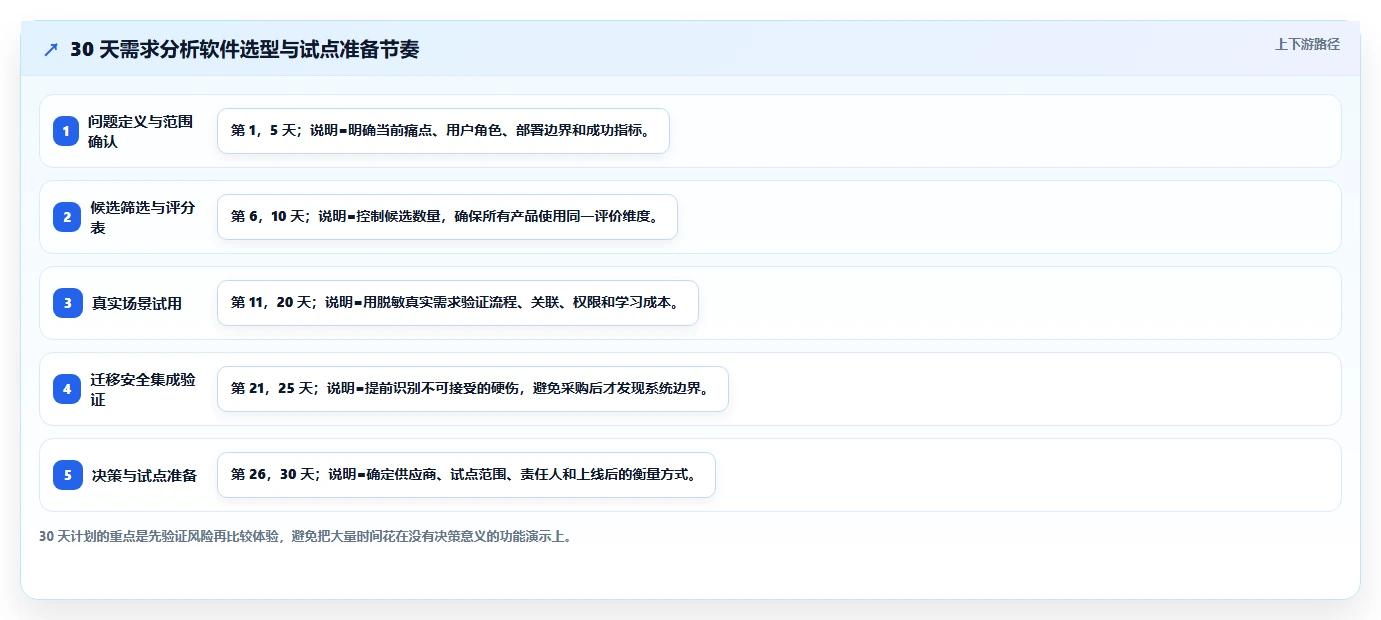The height and width of the screenshot is (620, 1381).
Task: Select the step 4 number badge
Action: (x=67, y=389)
